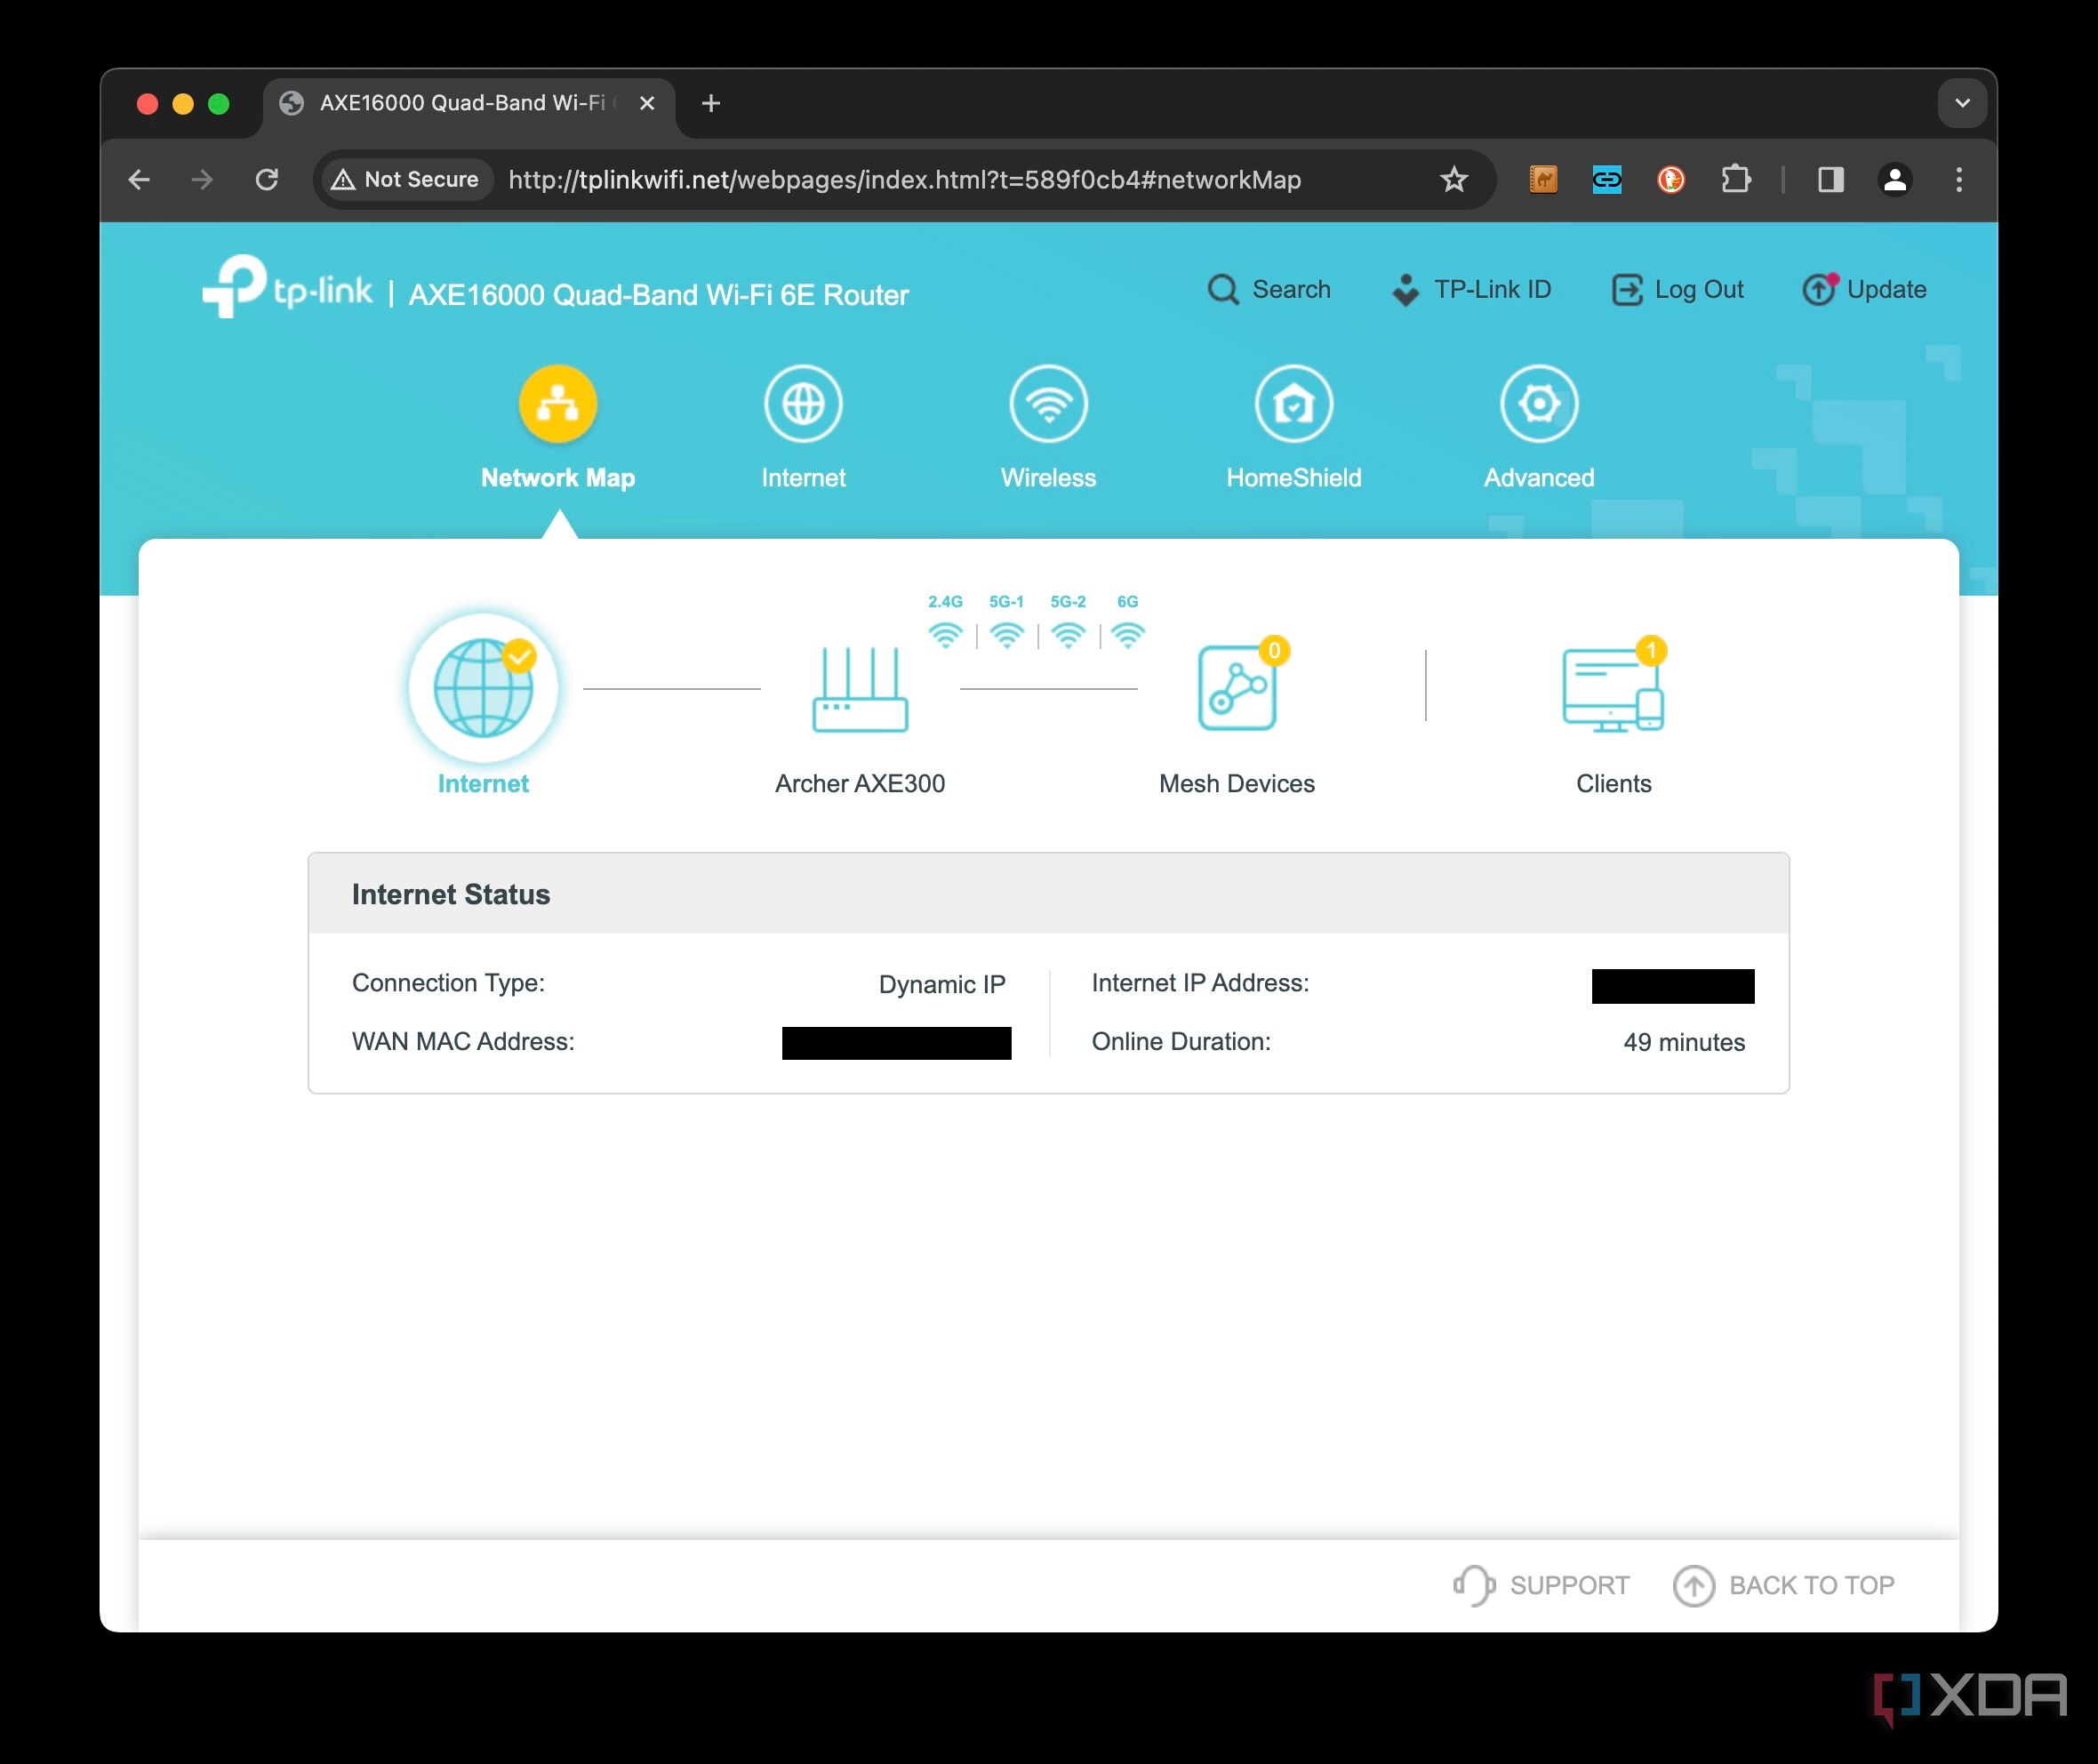This screenshot has height=1764, width=2098.
Task: Click the Dynamic IP value
Action: (x=942, y=984)
